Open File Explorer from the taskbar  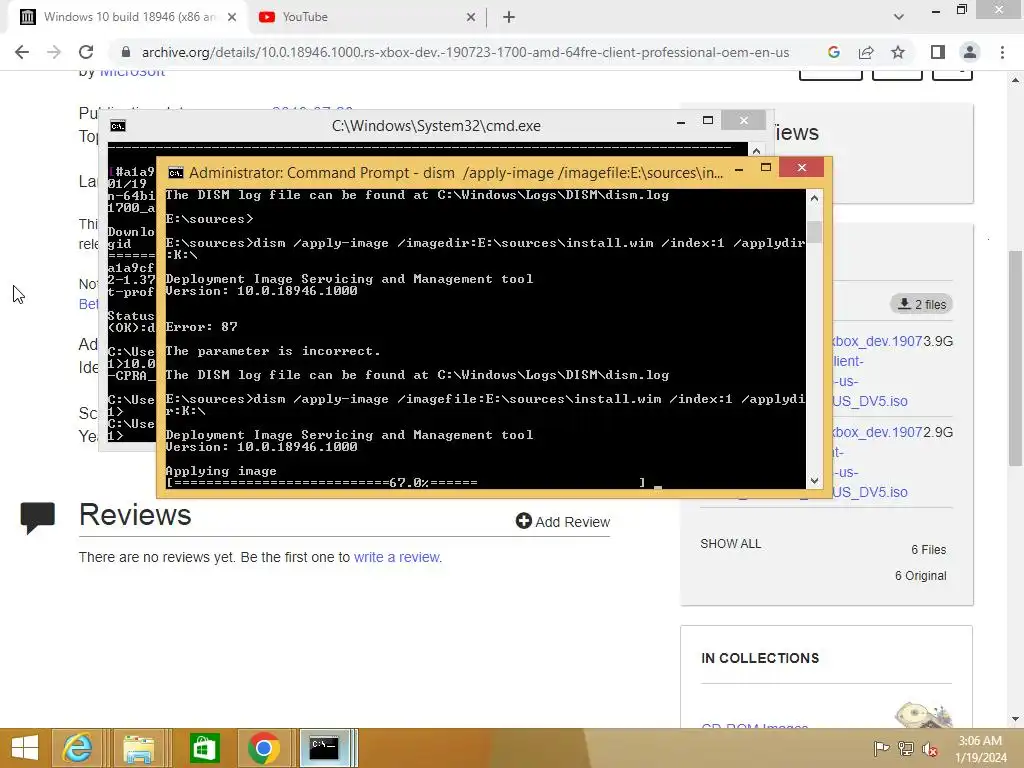(138, 748)
